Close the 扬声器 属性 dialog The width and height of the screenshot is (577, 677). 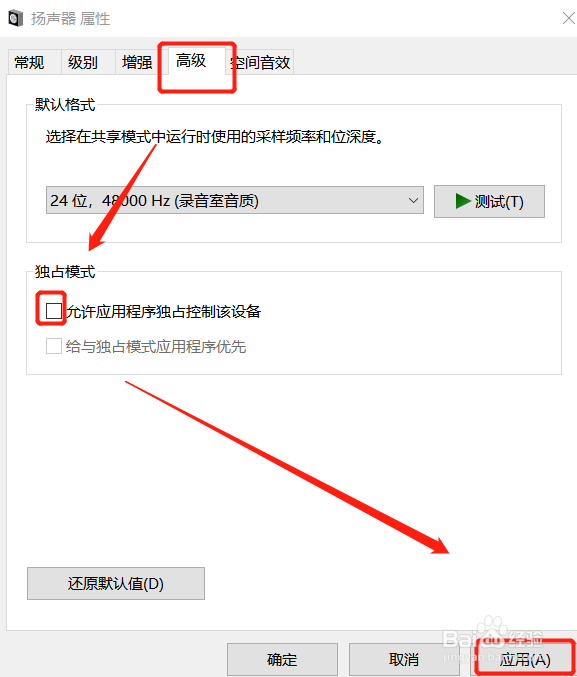click(x=569, y=18)
